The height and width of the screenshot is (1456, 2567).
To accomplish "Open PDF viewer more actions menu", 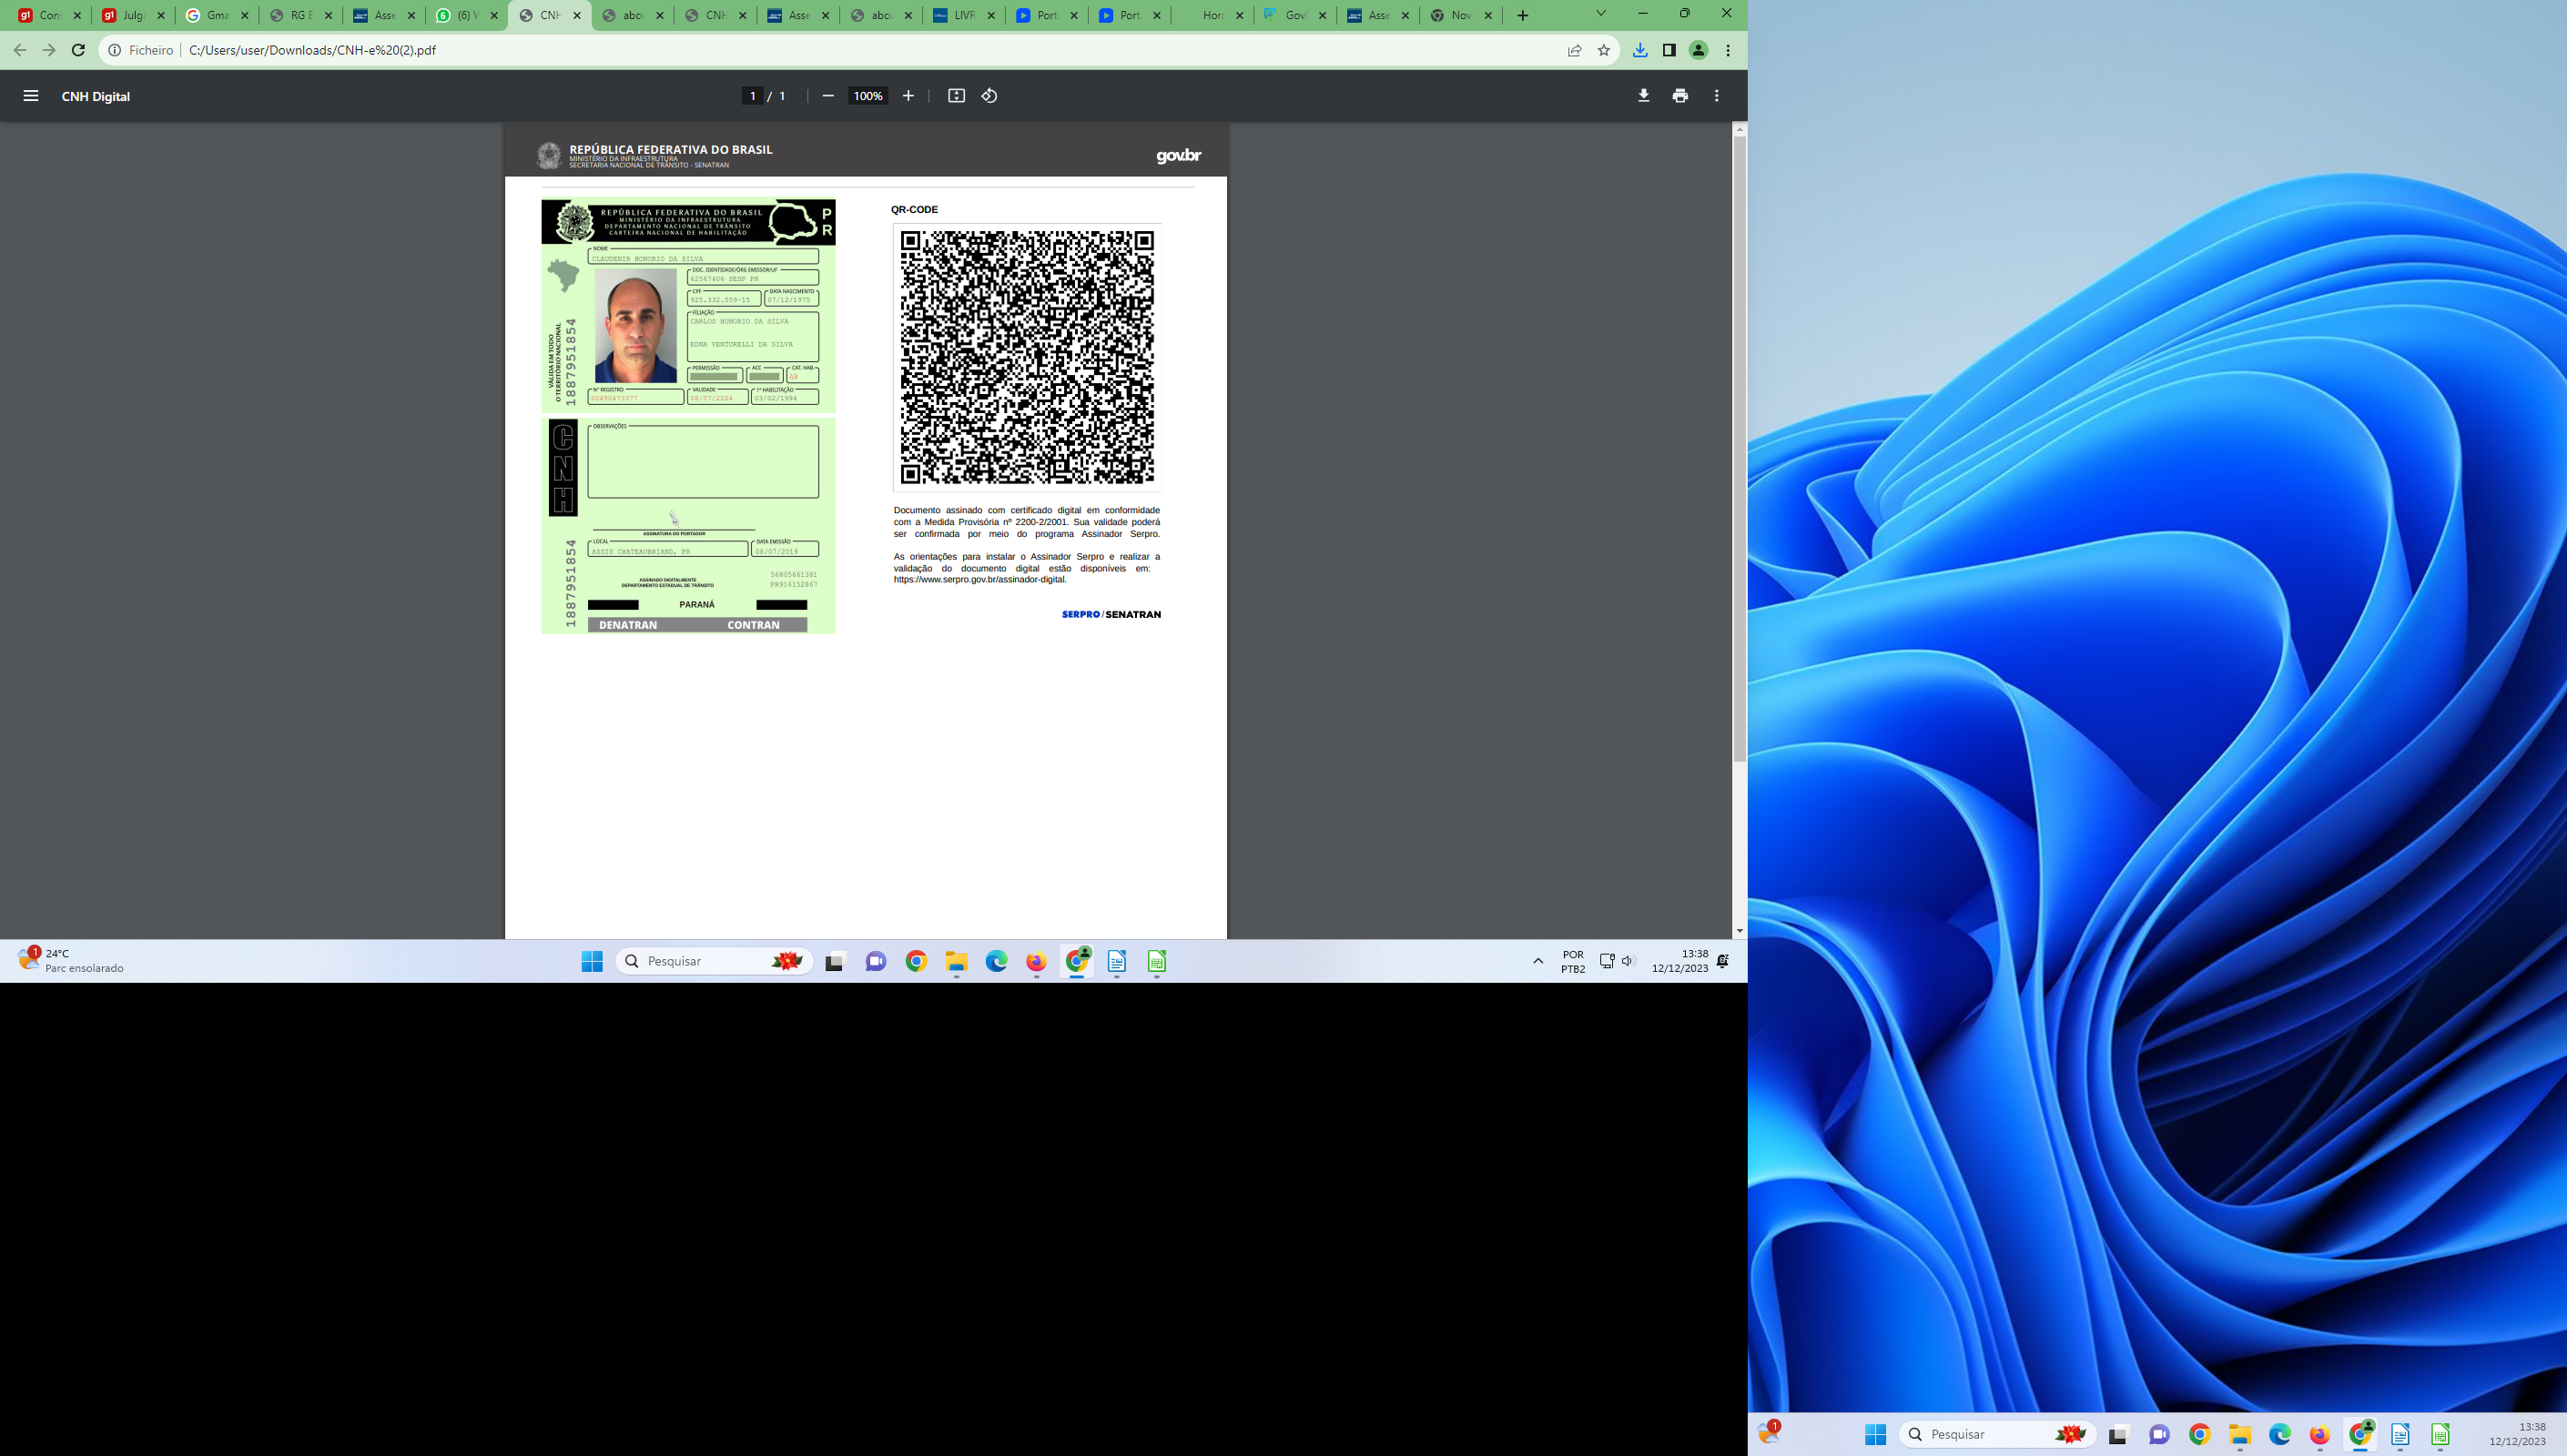I will [1717, 96].
